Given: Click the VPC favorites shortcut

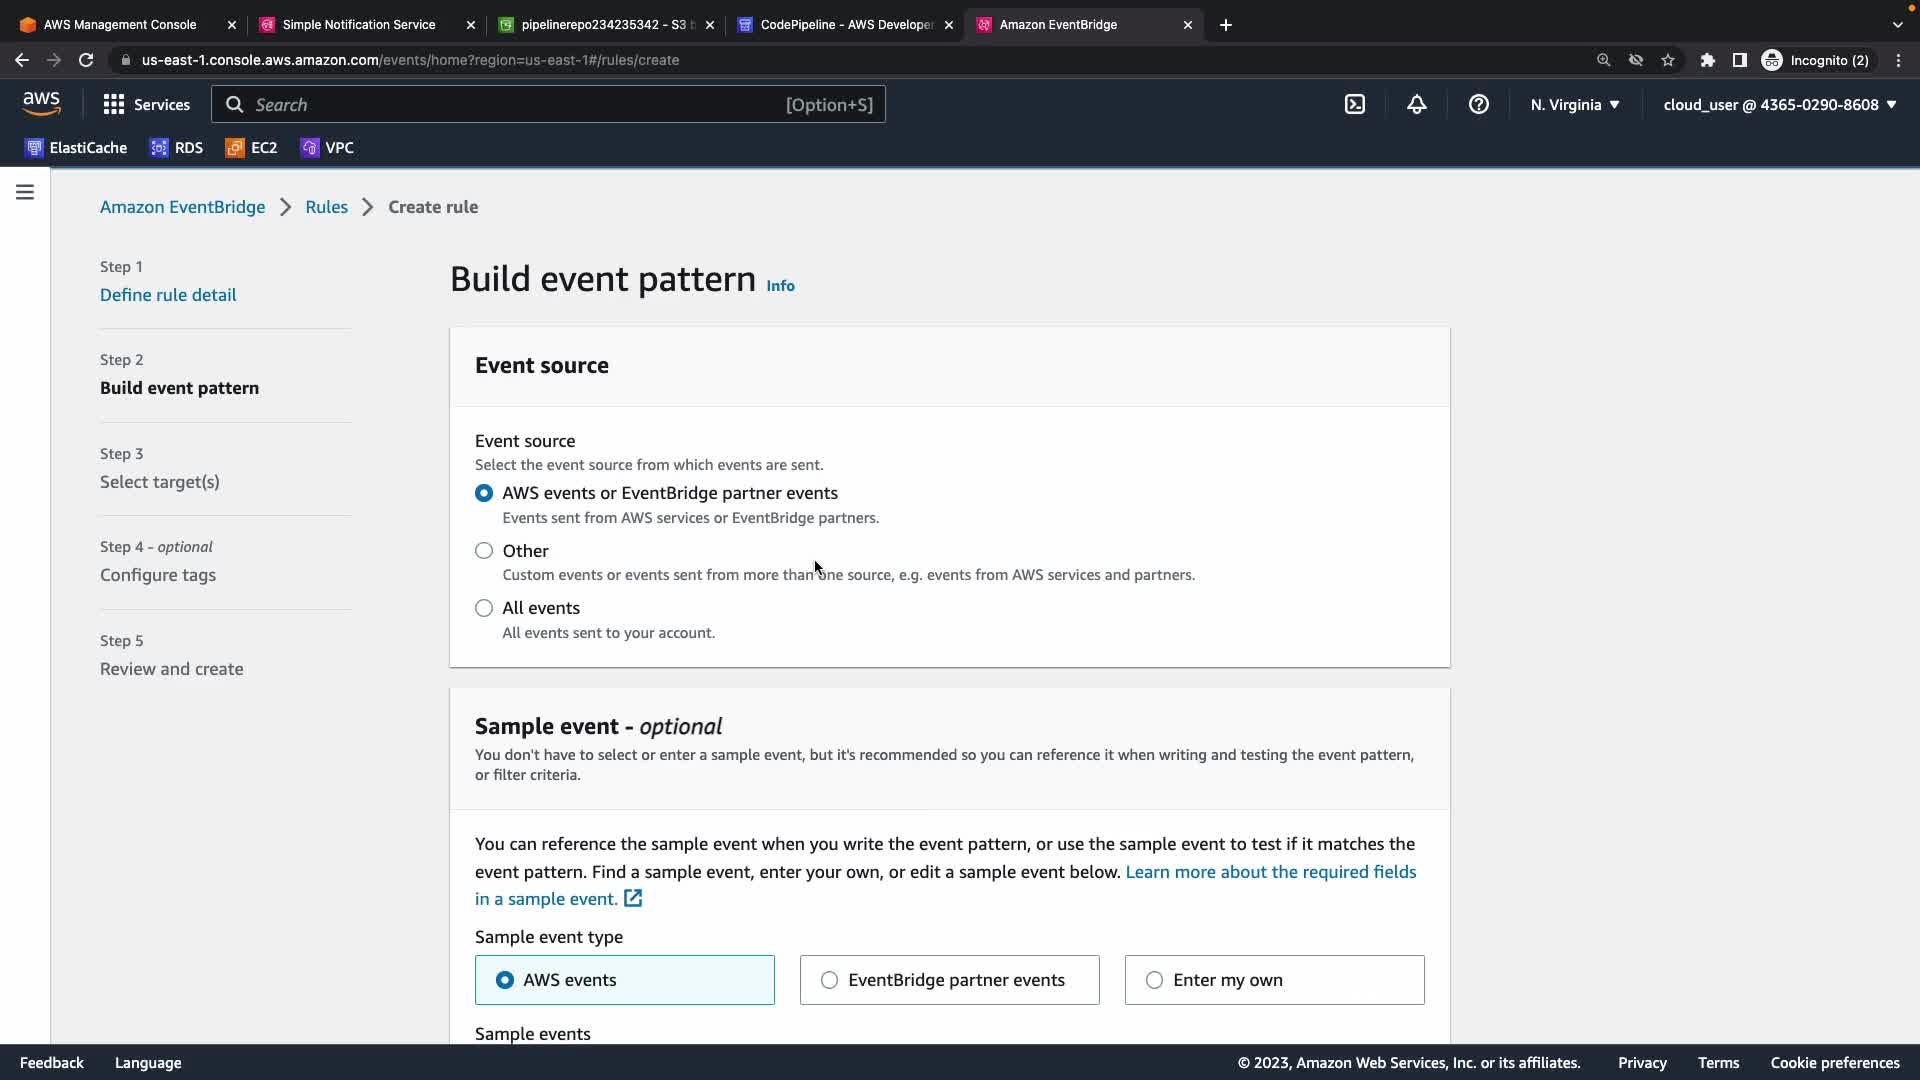Looking at the screenshot, I should pyautogui.click(x=327, y=148).
